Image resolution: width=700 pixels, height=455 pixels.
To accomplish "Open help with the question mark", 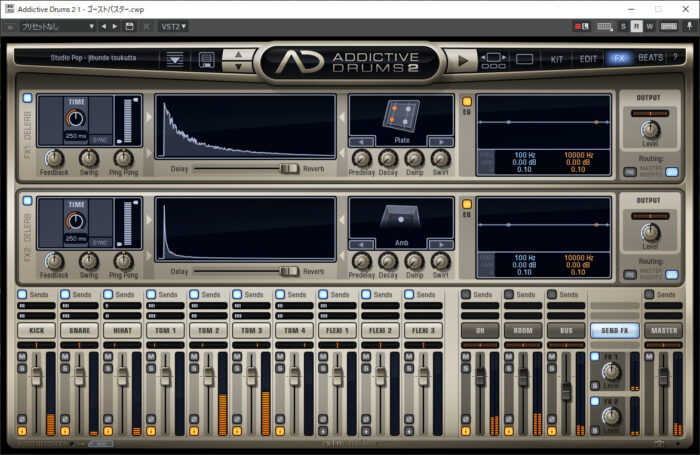I will [675, 57].
